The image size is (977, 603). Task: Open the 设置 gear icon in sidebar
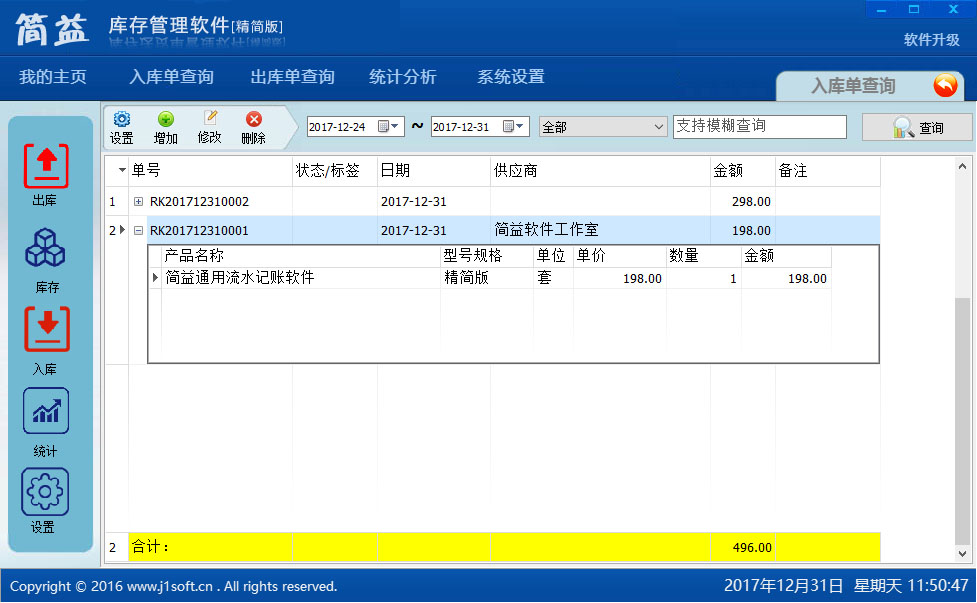[x=45, y=494]
